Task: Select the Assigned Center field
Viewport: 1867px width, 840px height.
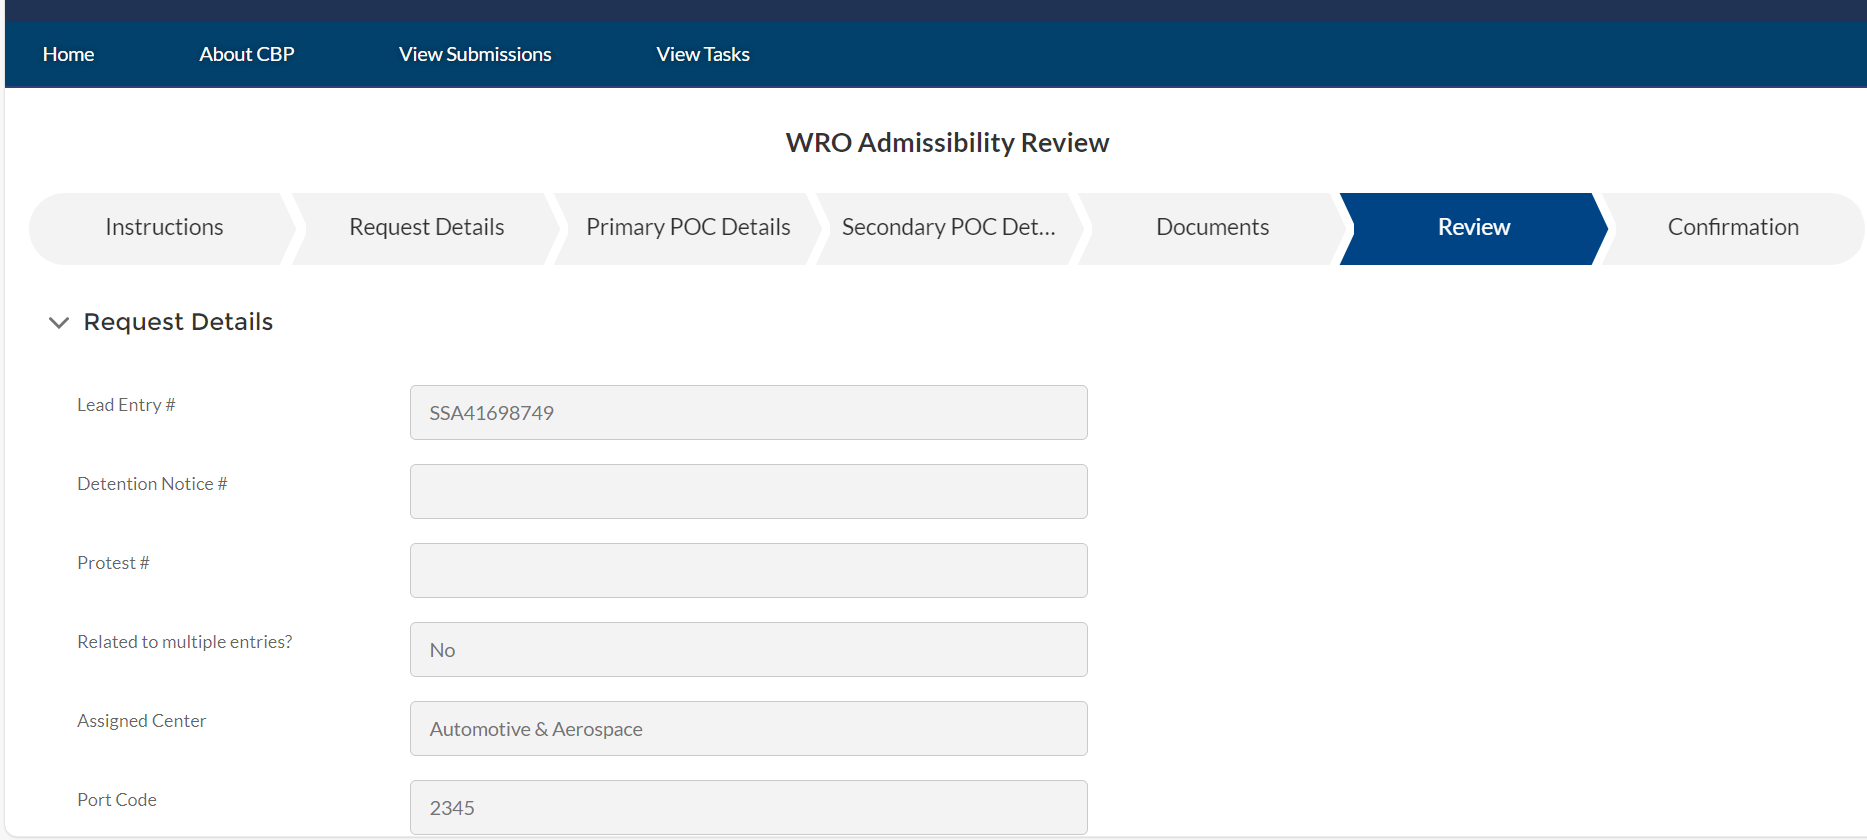Action: pyautogui.click(x=748, y=729)
